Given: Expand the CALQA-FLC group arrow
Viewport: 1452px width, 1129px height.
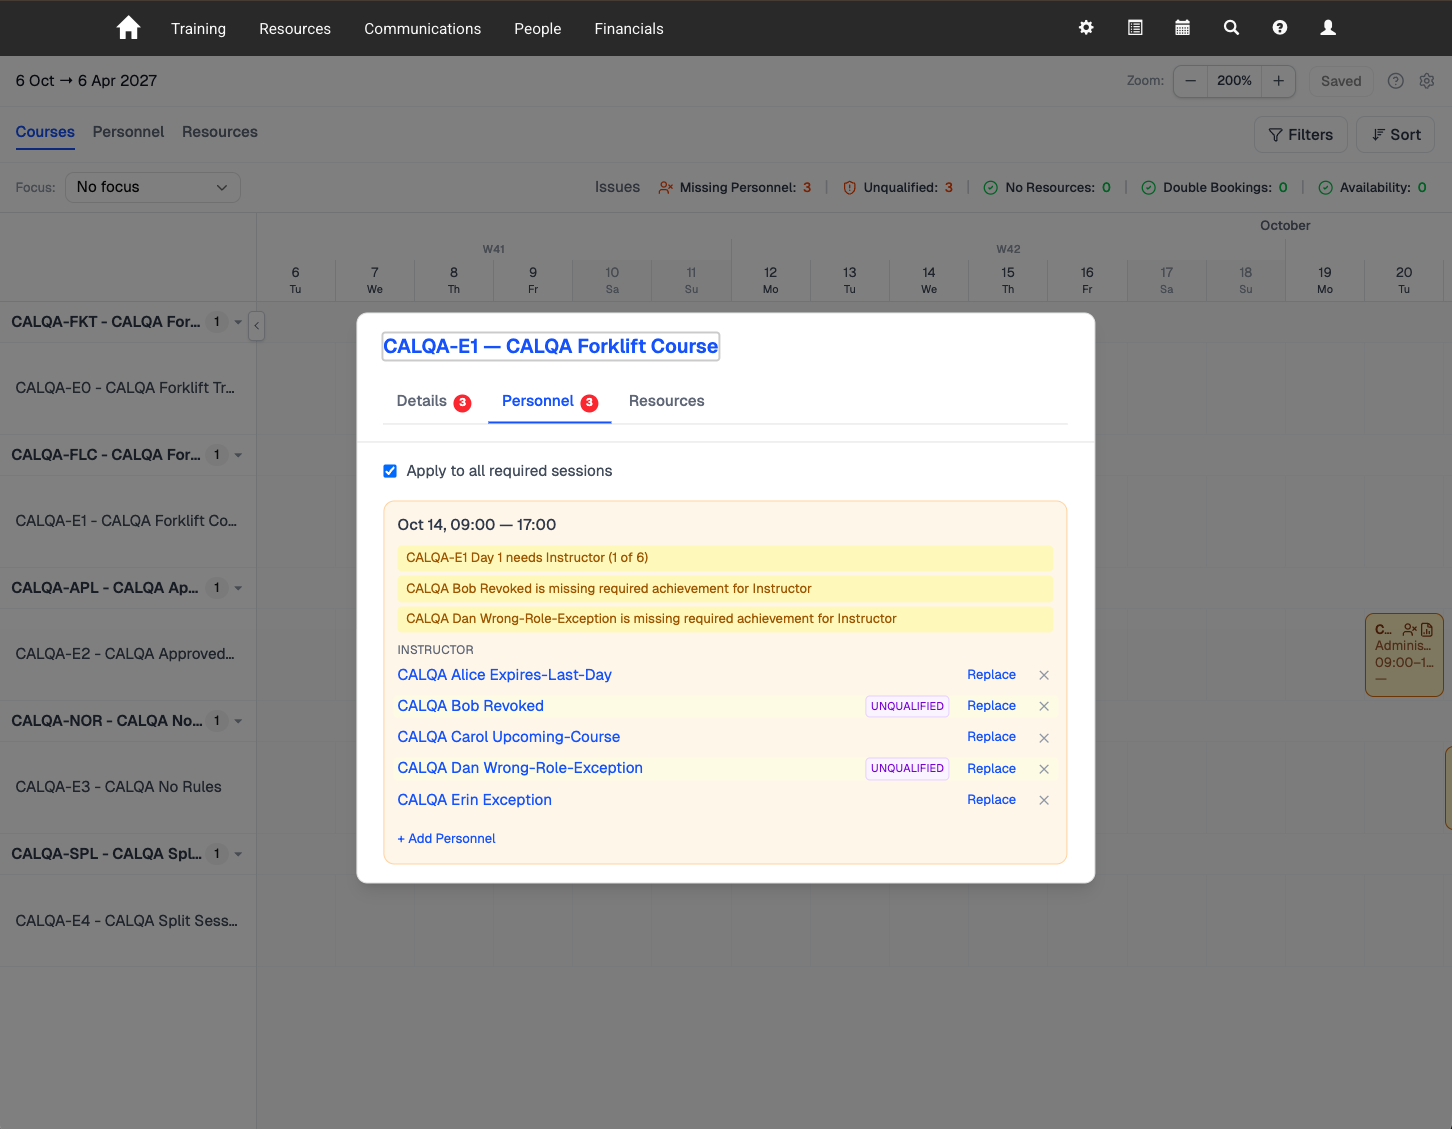Looking at the screenshot, I should [238, 455].
